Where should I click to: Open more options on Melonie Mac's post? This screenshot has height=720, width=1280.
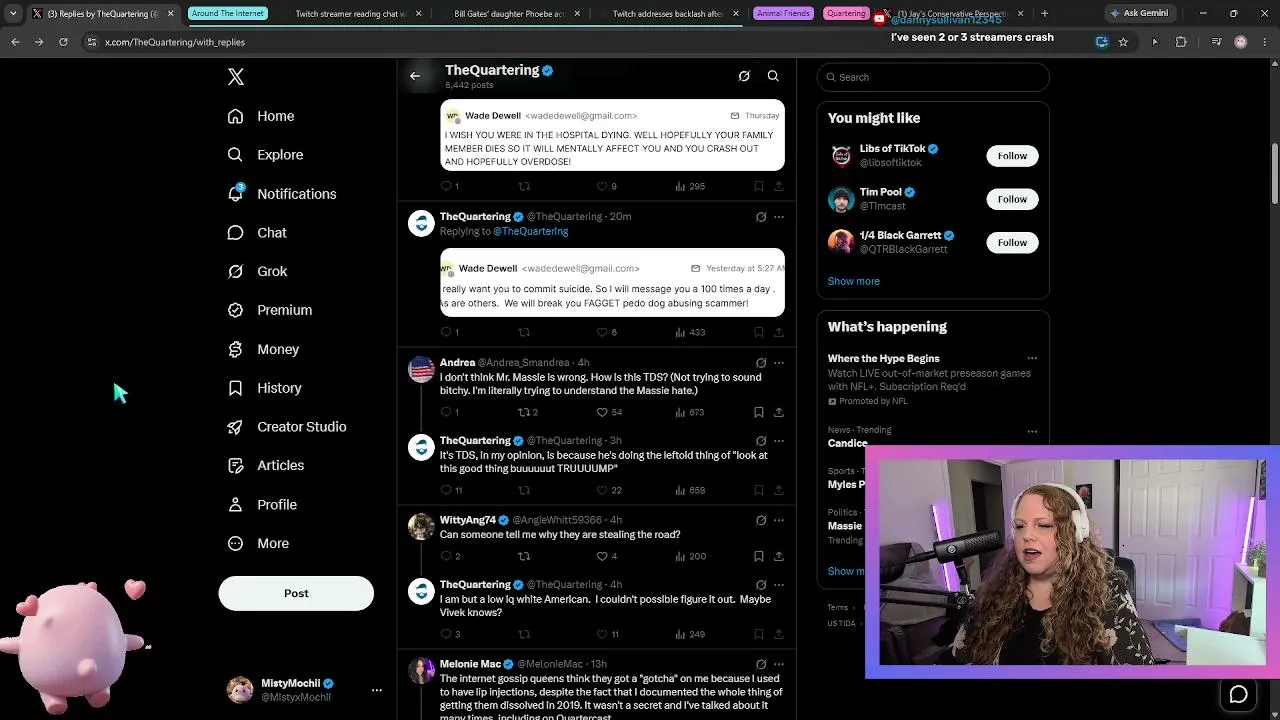click(x=779, y=664)
